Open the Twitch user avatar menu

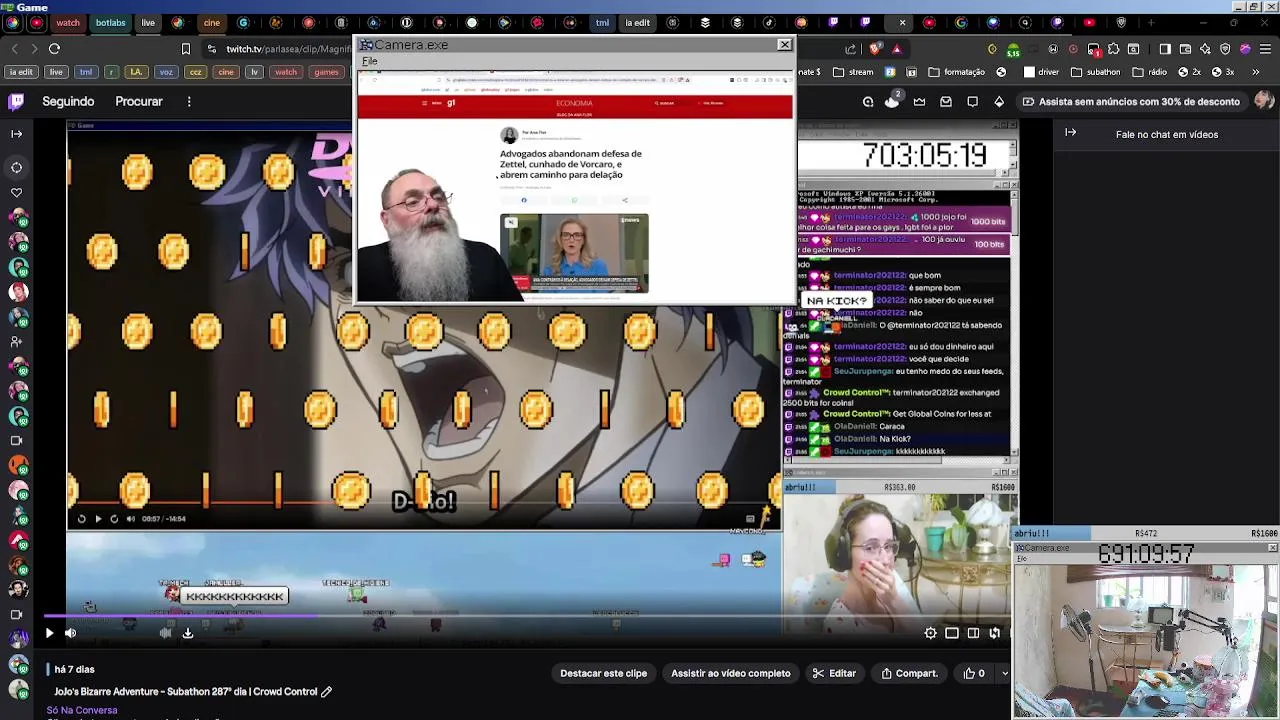(x=1264, y=101)
